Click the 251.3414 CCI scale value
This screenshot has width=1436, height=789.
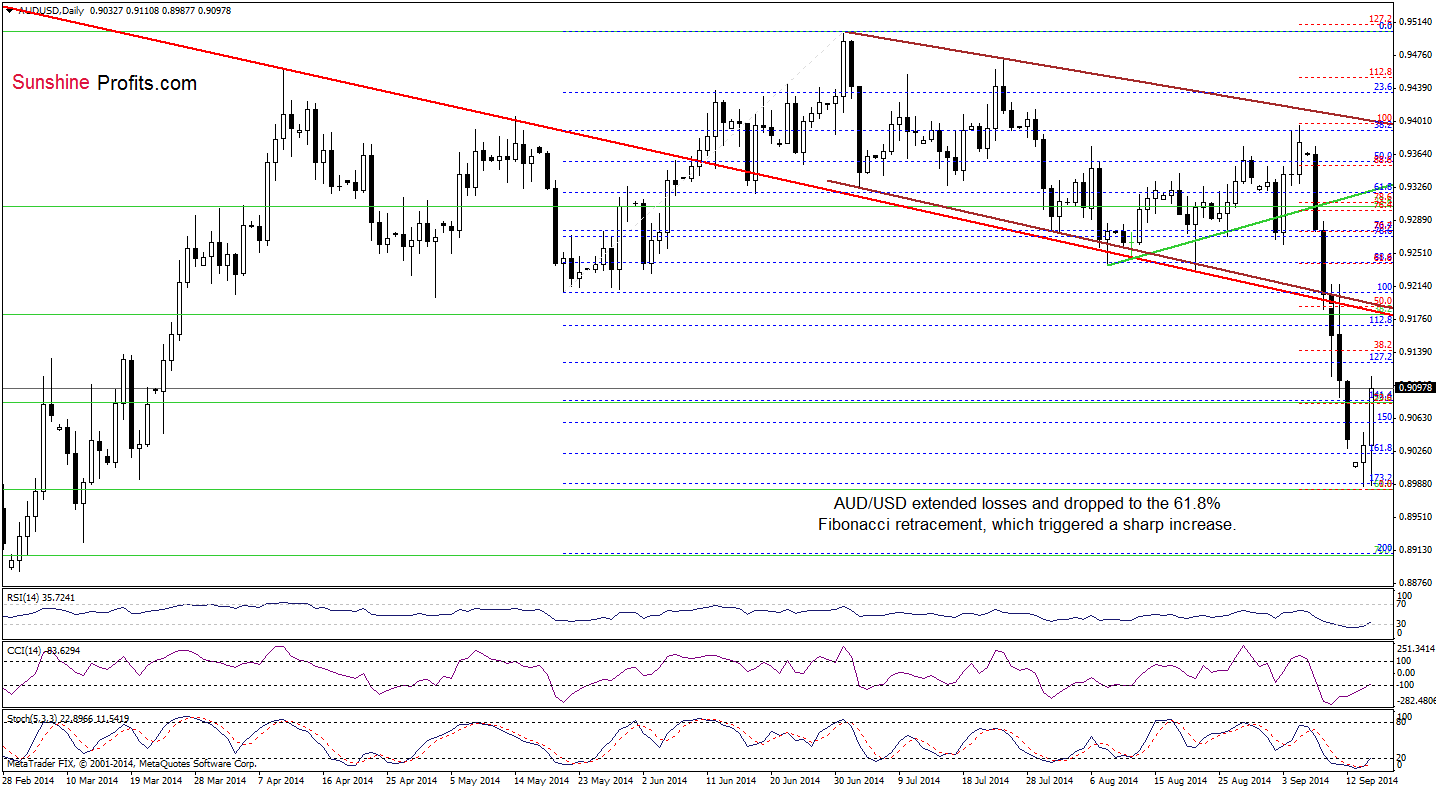(x=1418, y=649)
